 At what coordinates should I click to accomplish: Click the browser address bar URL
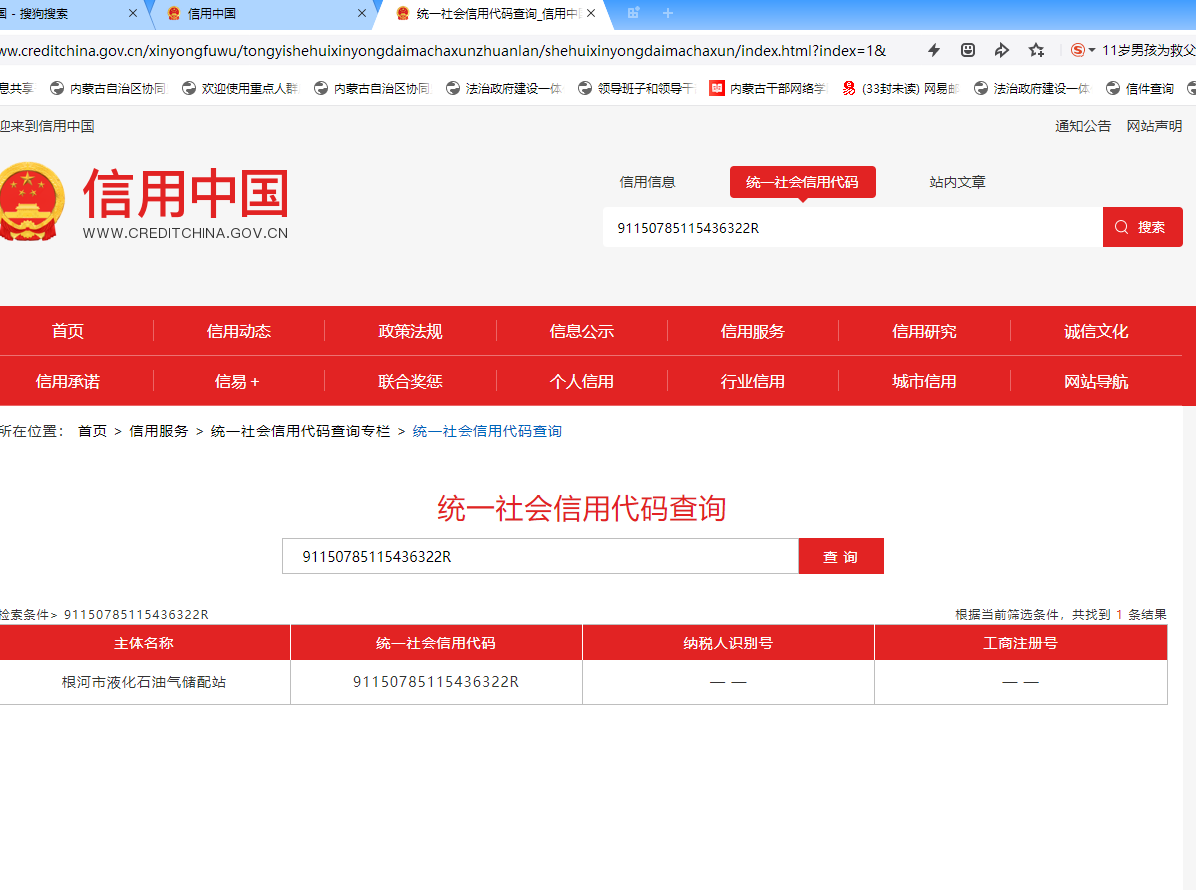point(442,50)
